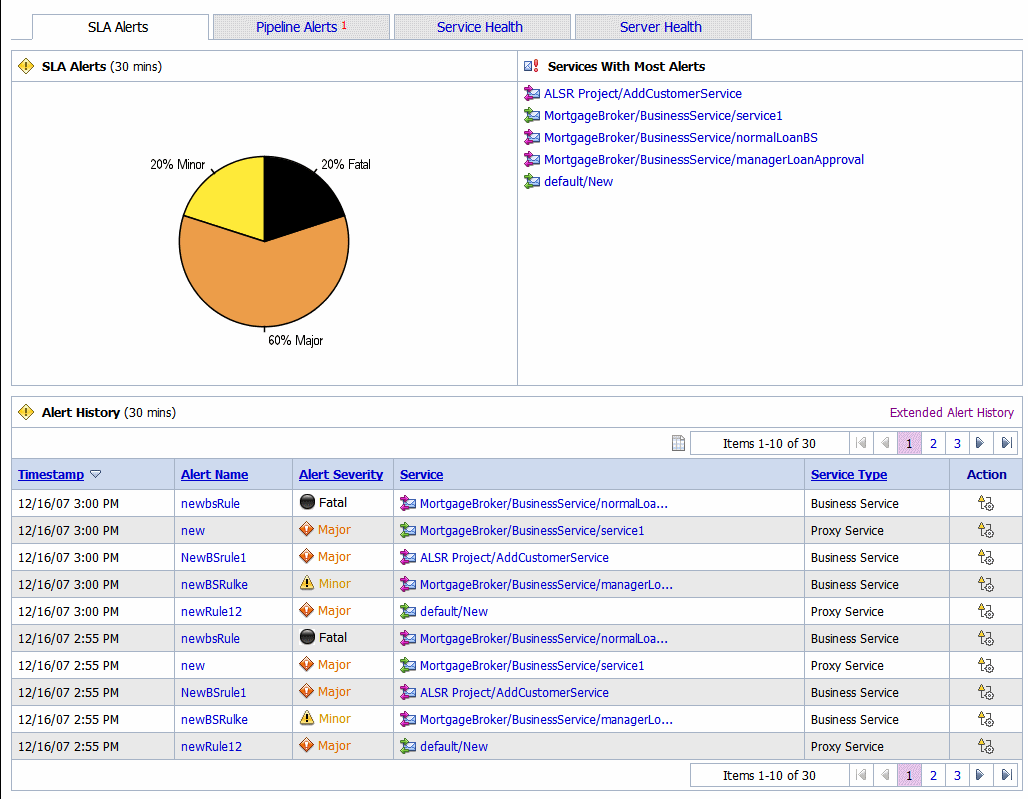The image size is (1028, 799).
Task: Open the Server Health tab
Action: click(661, 27)
